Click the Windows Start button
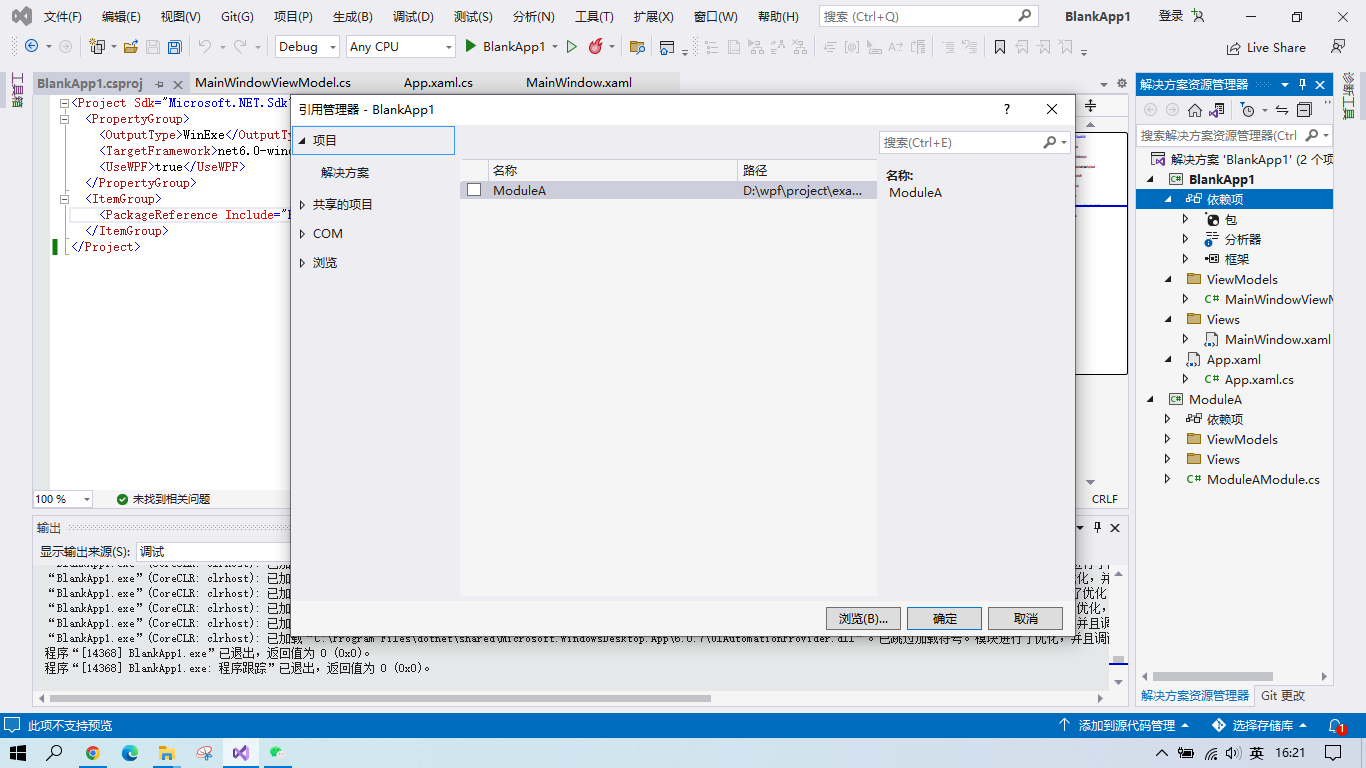1366x768 pixels. (x=18, y=753)
